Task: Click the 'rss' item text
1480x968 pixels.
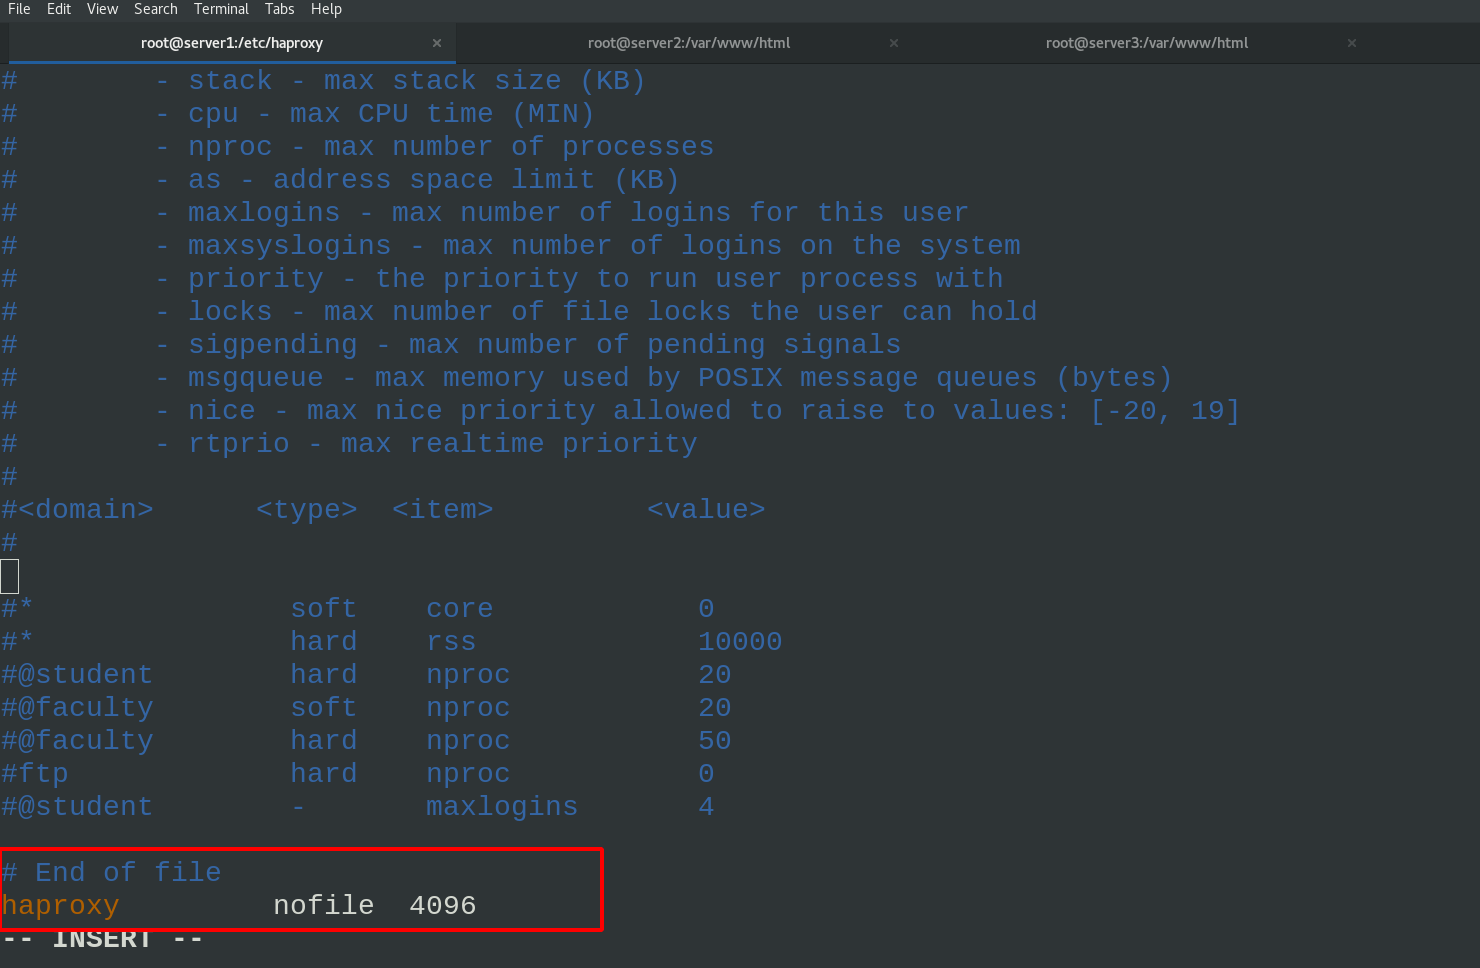Action: click(451, 641)
